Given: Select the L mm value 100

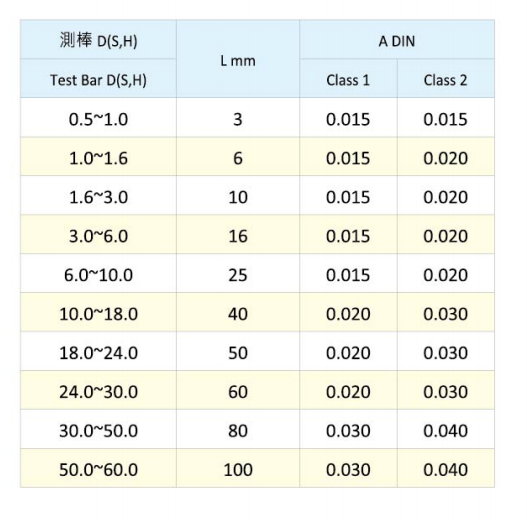Looking at the screenshot, I should click(x=238, y=469).
